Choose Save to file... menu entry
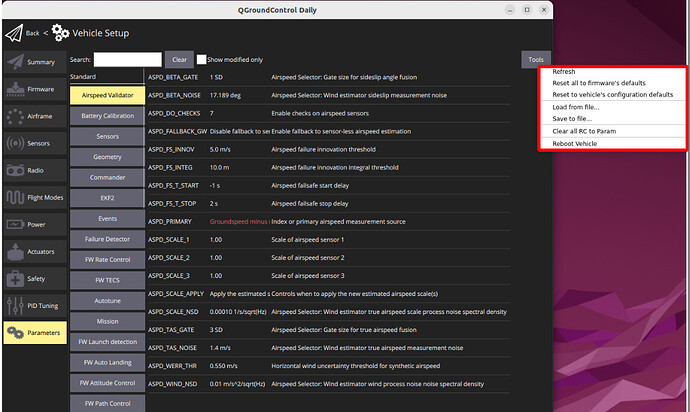This screenshot has width=690, height=412. pos(572,118)
